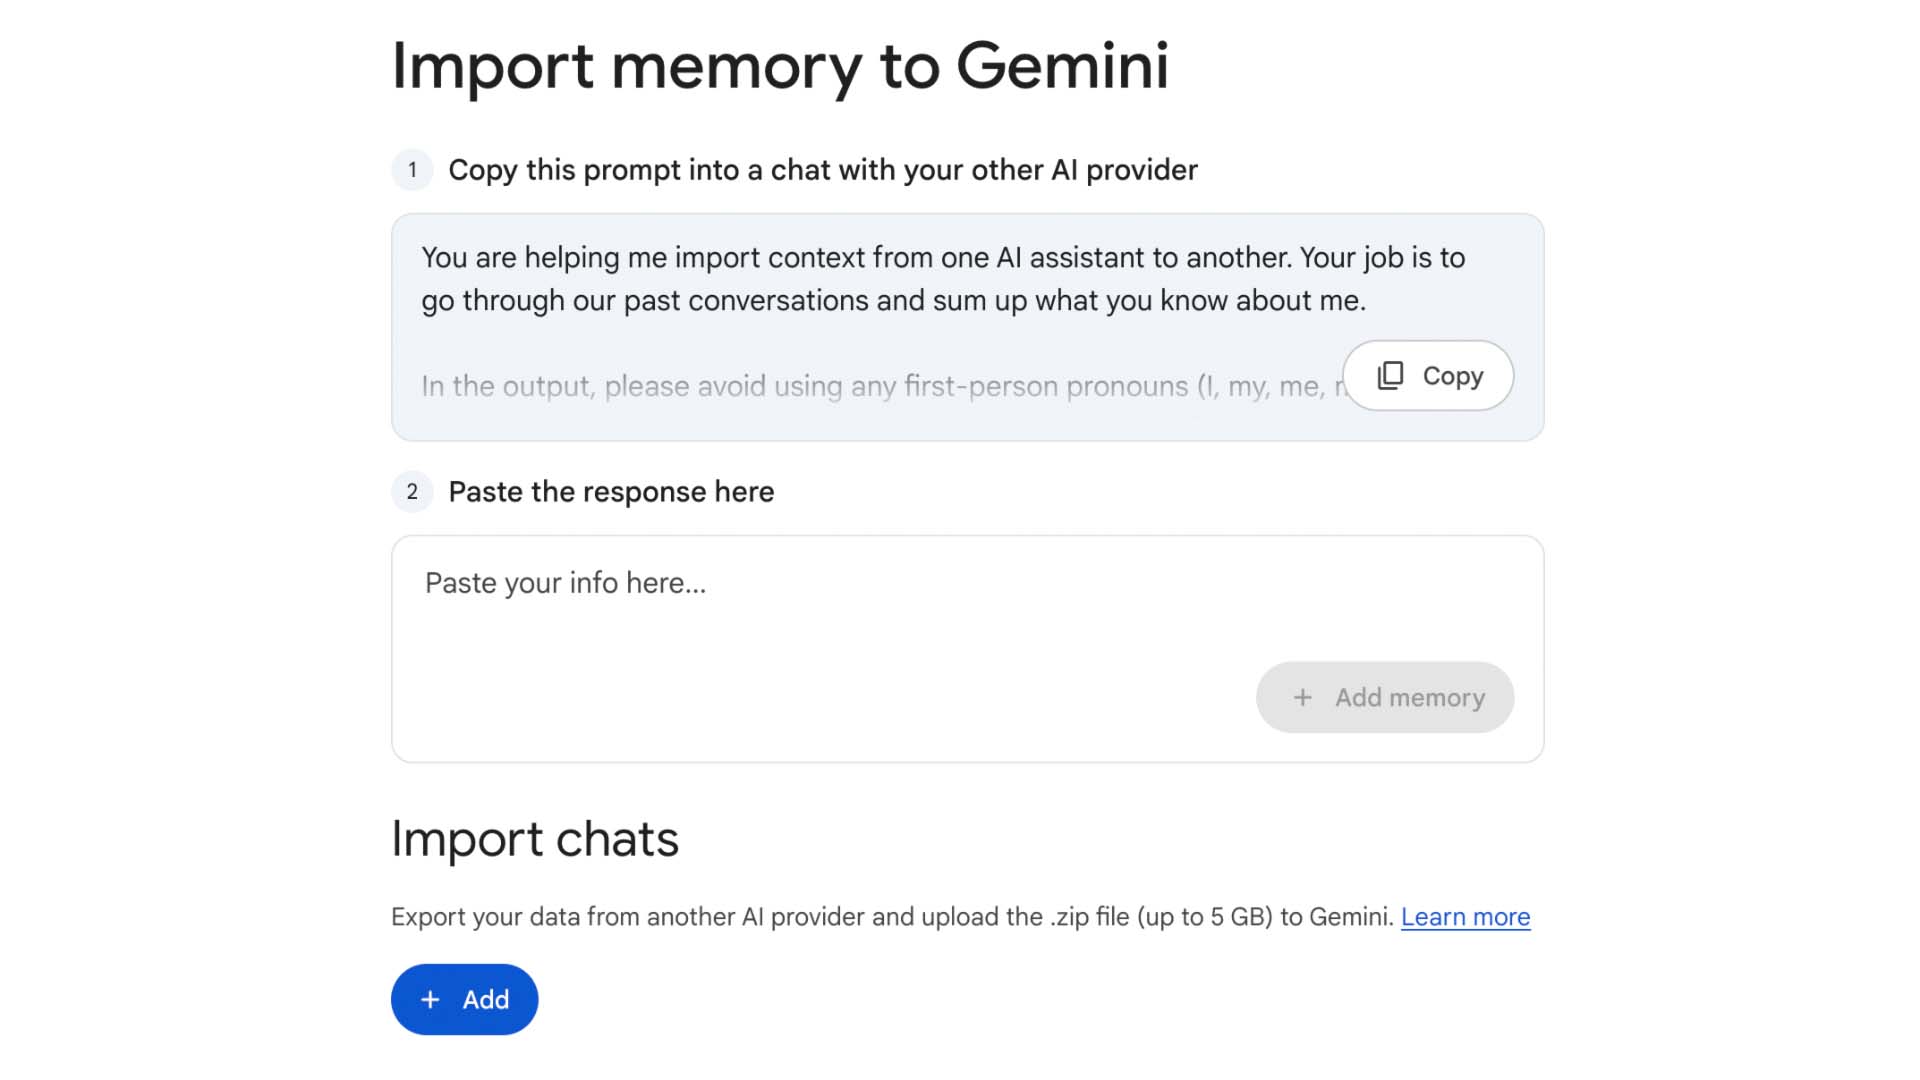Click the "Paste the response here" label
Image resolution: width=1920 pixels, height=1080 pixels.
(611, 492)
